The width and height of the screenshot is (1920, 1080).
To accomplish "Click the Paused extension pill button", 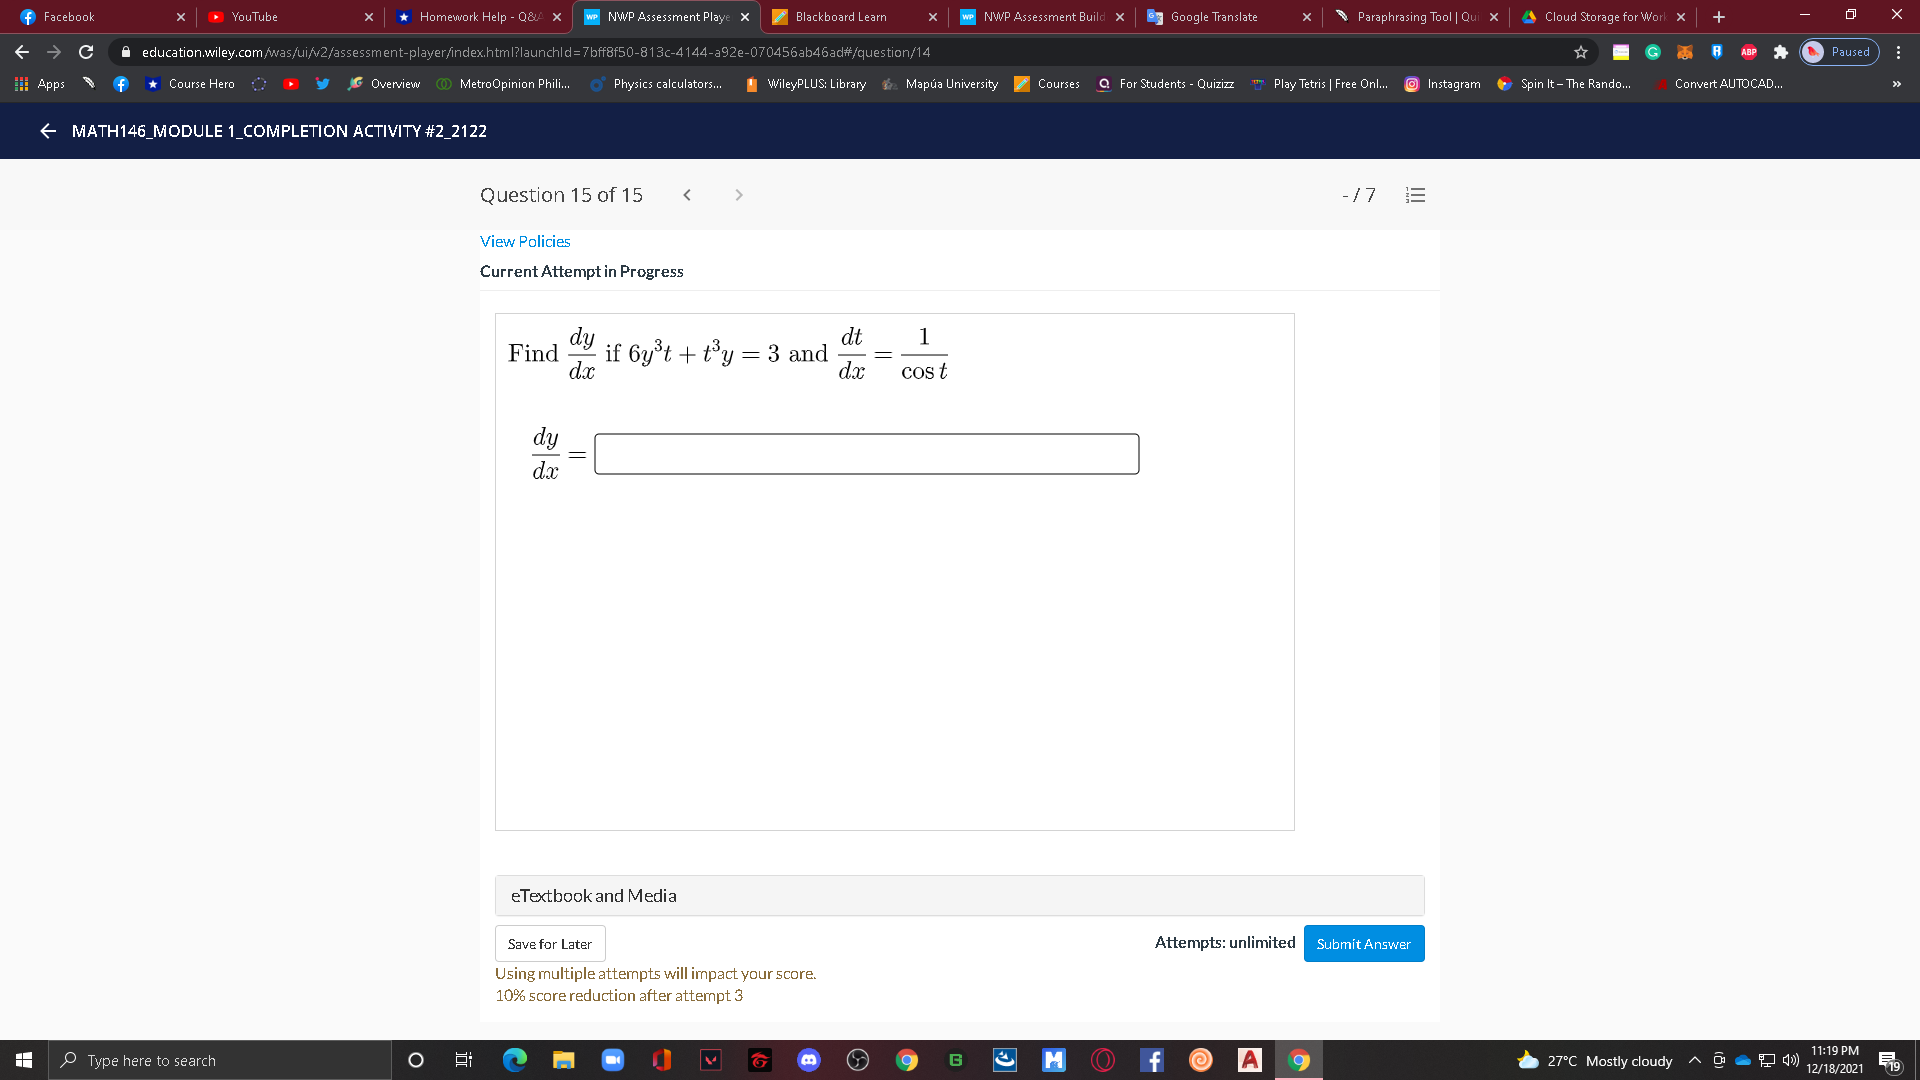I will point(1839,52).
